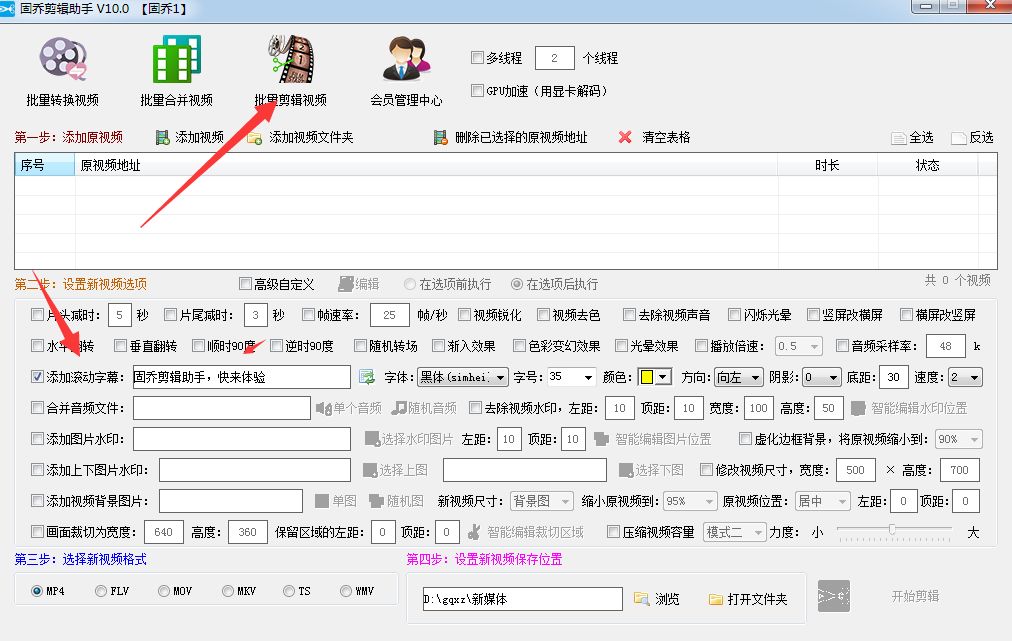Open yellow 颜色 subtitle color swatch
This screenshot has height=641, width=1012.
point(654,377)
